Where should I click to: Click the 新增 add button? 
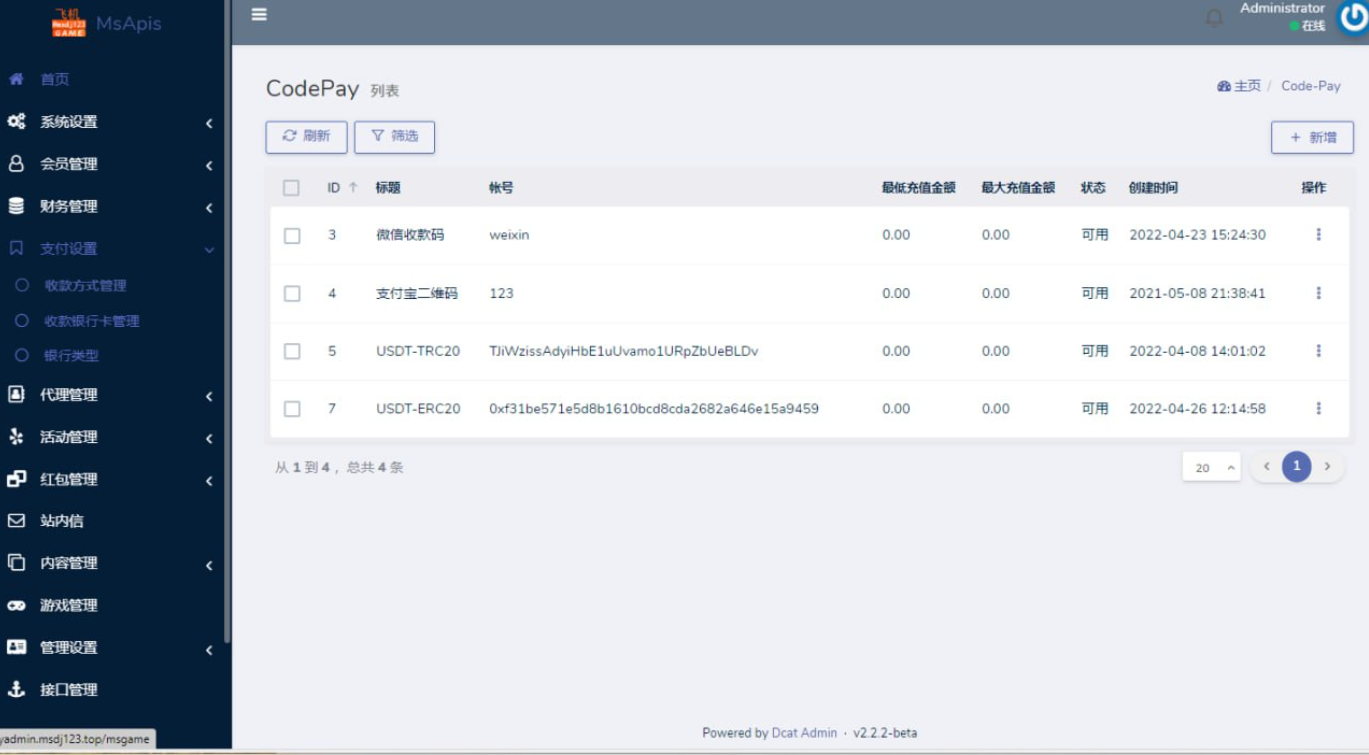point(1312,138)
